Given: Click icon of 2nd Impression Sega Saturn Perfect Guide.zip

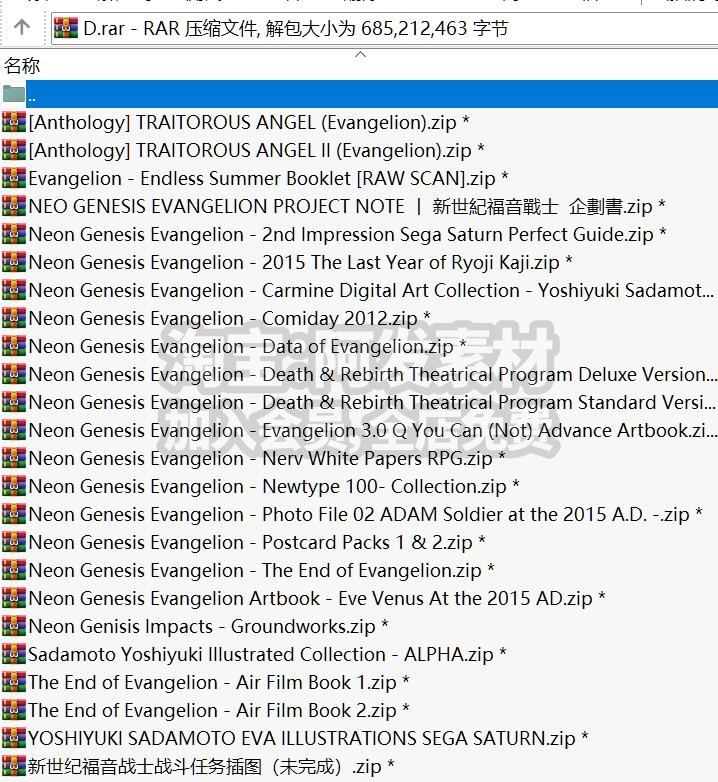Looking at the screenshot, I should [x=13, y=234].
